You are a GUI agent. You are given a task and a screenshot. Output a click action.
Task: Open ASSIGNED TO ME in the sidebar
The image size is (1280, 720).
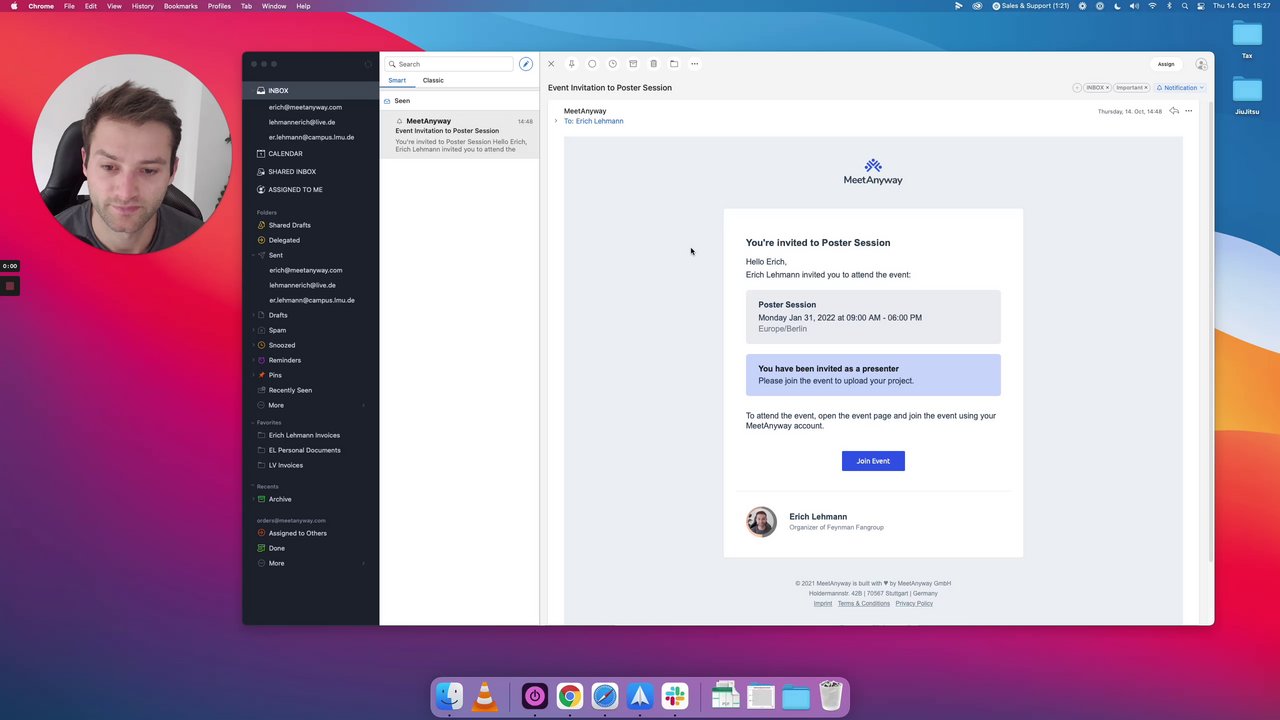[x=295, y=190]
